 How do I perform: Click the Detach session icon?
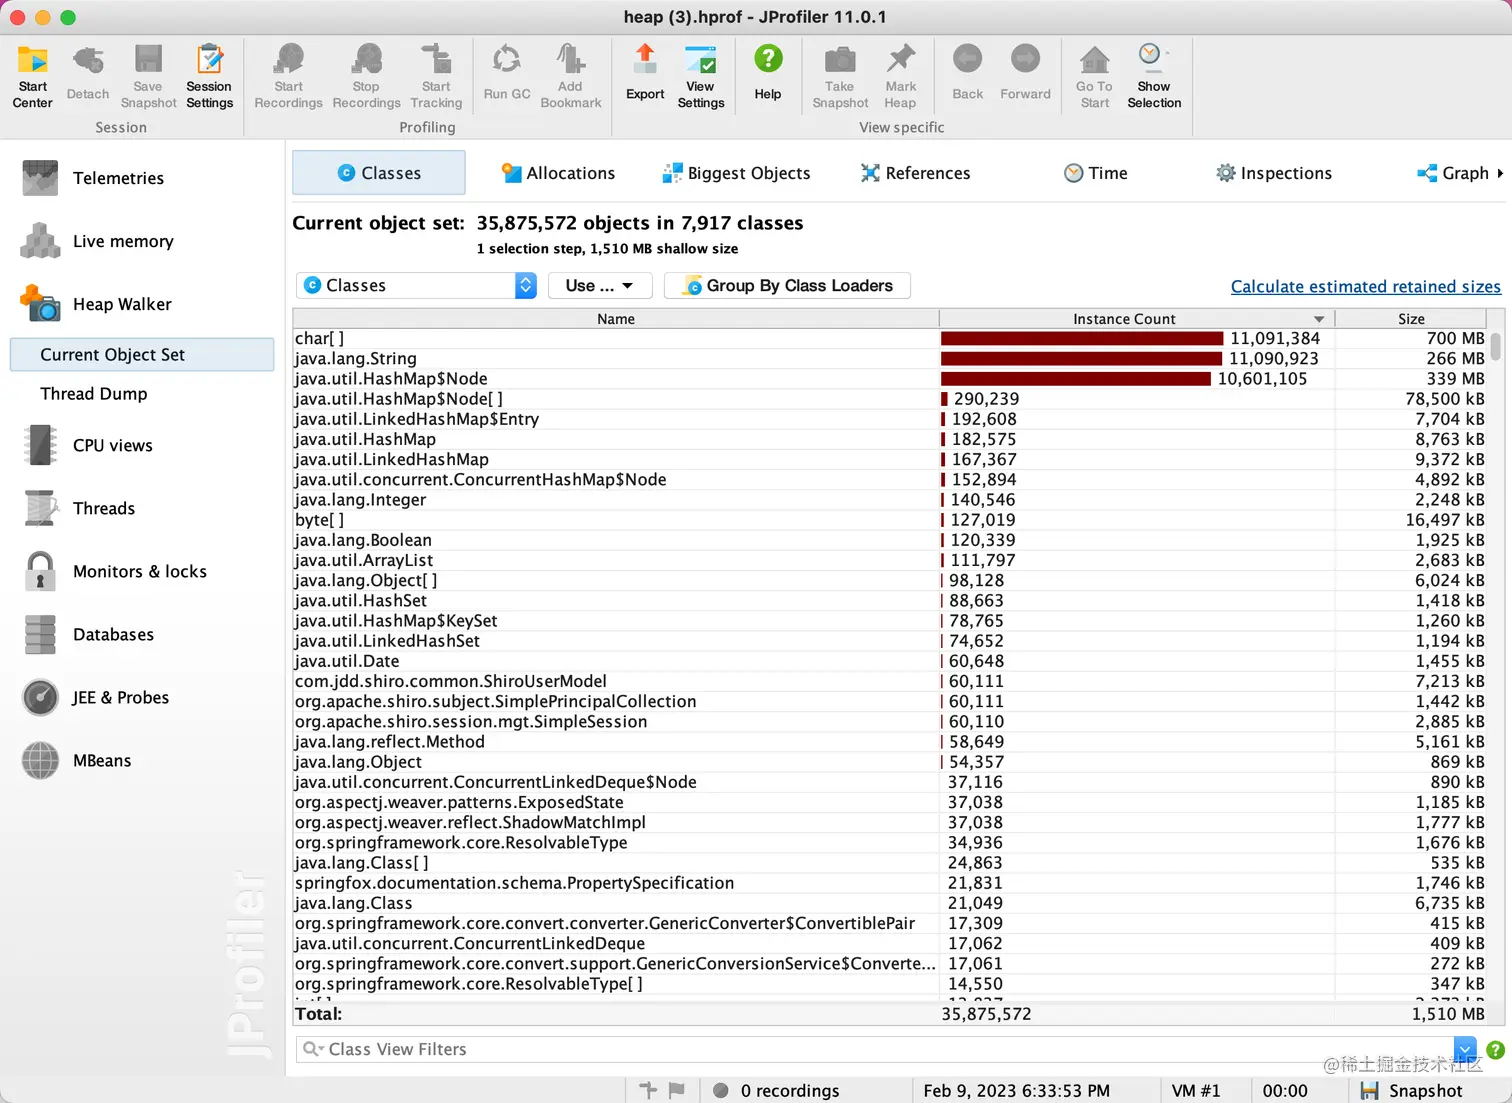(x=88, y=73)
